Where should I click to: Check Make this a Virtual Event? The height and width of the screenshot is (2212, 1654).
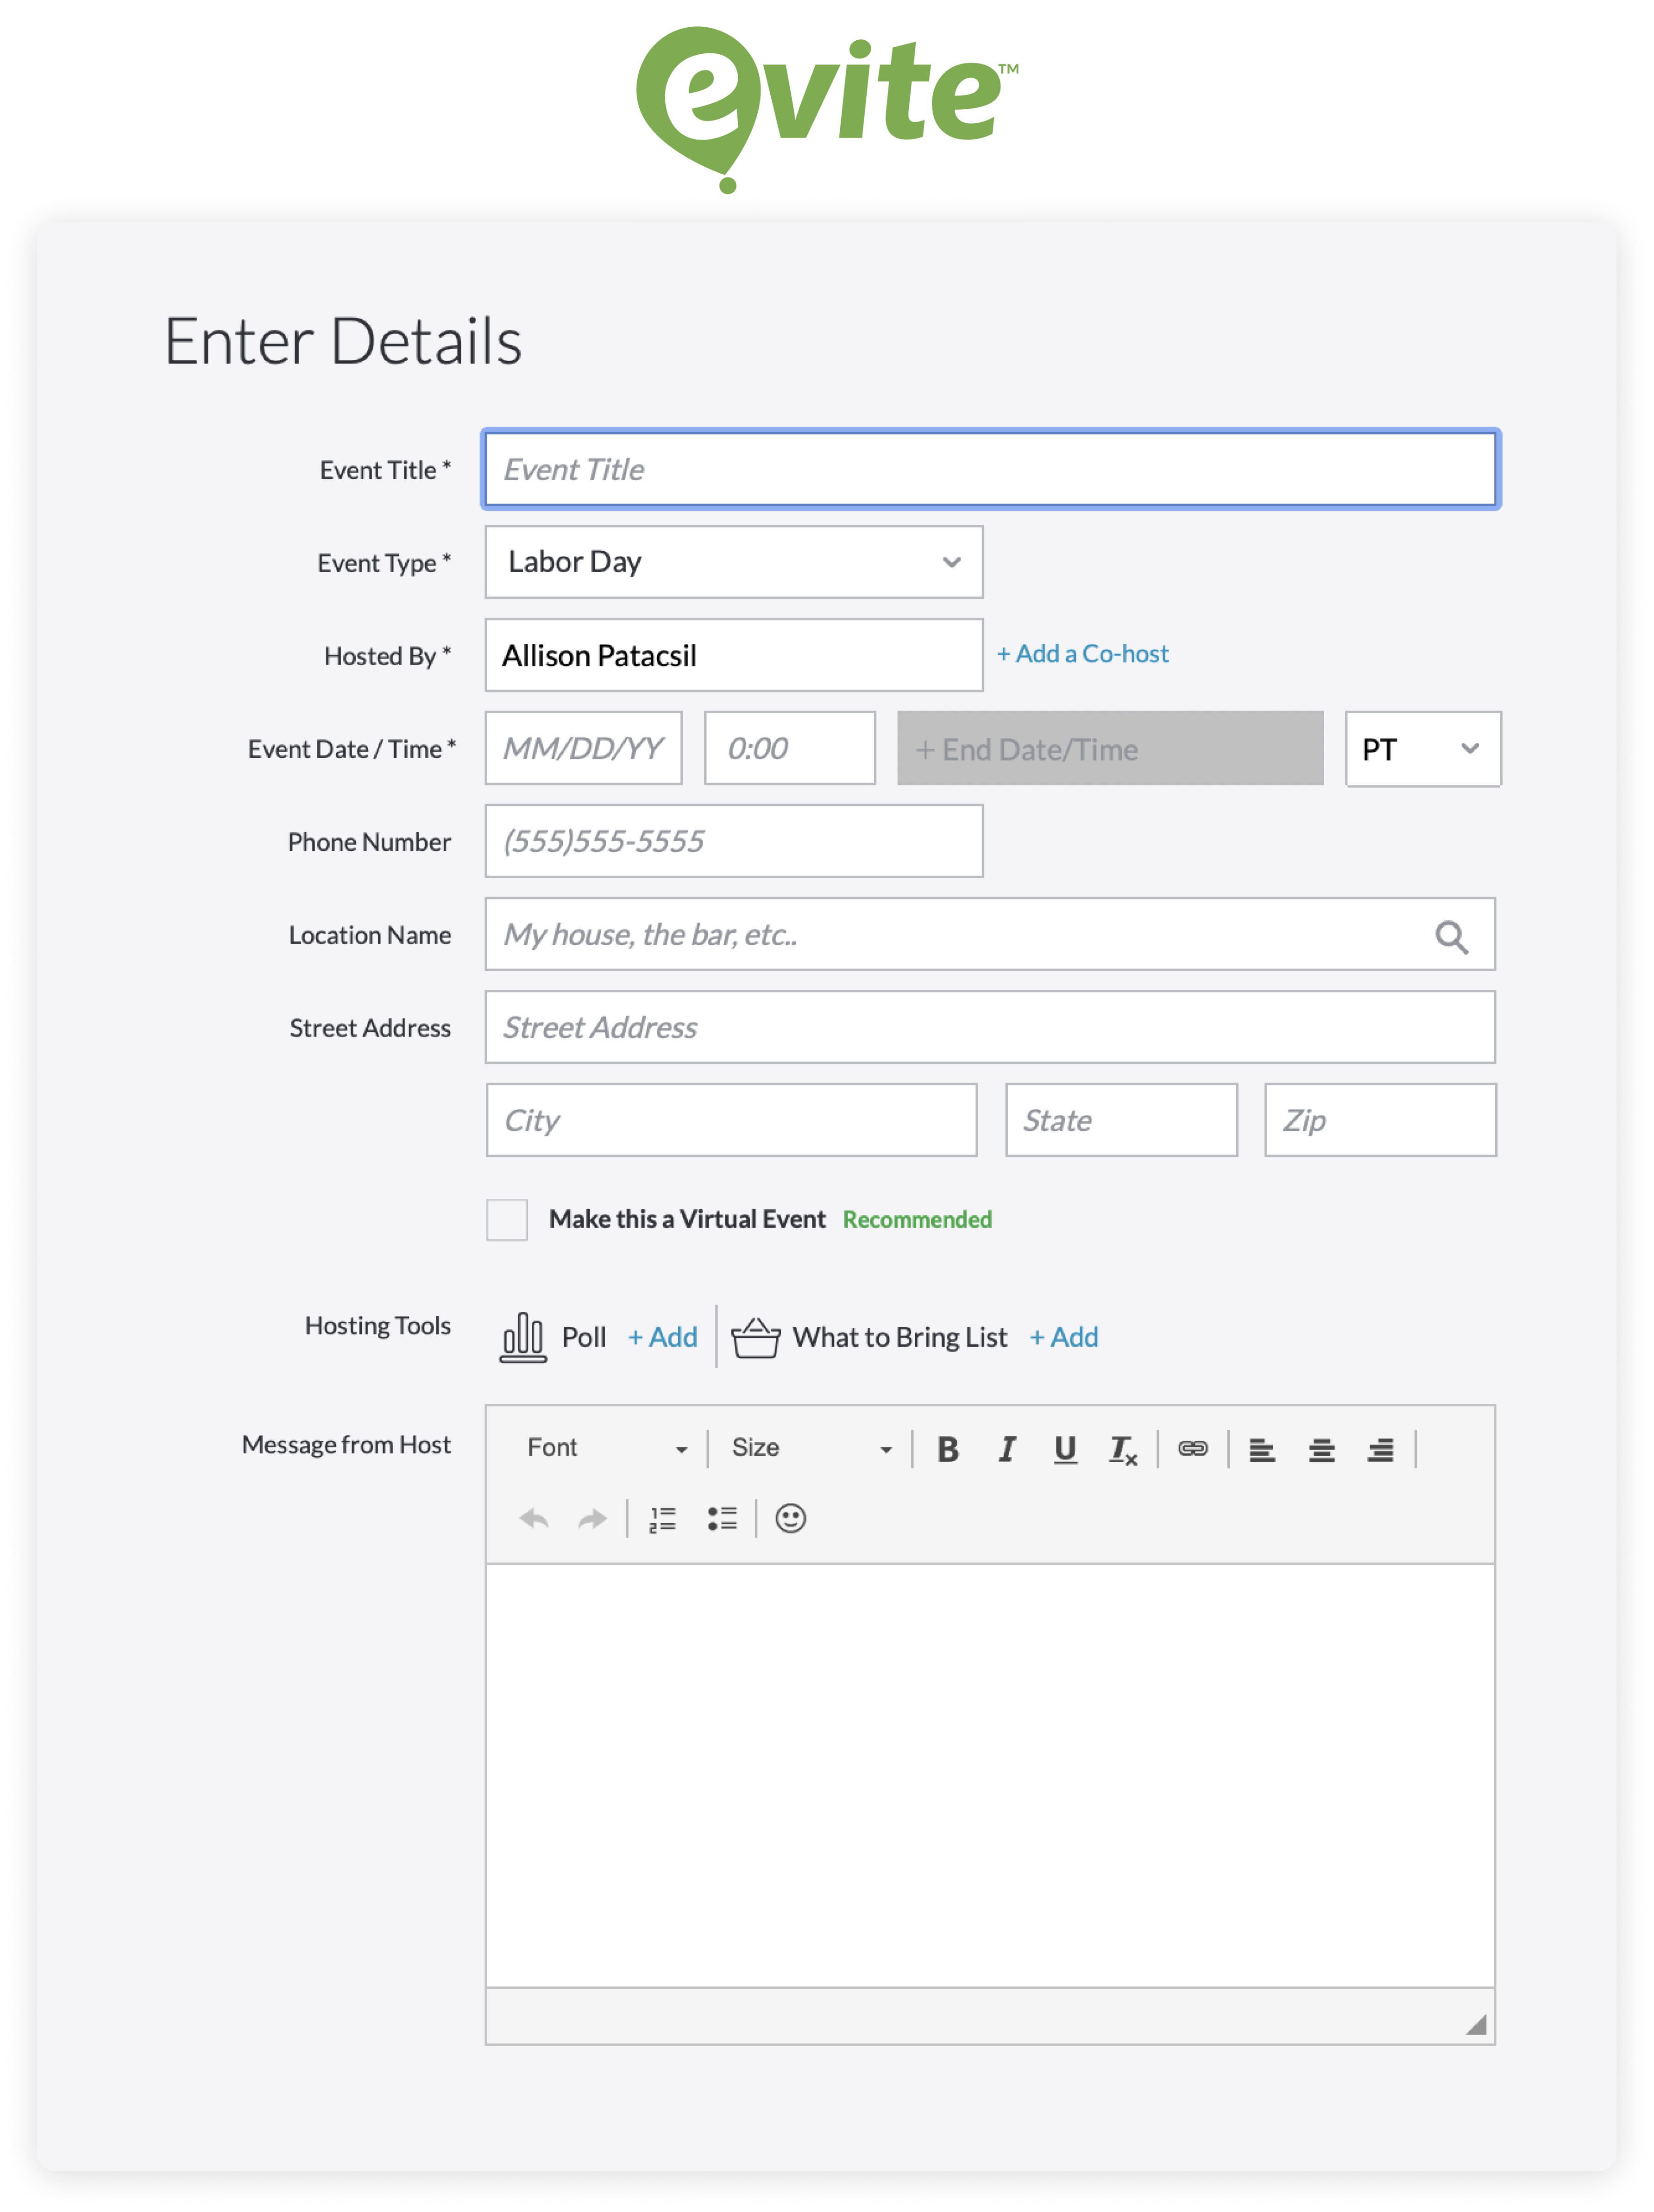point(507,1219)
